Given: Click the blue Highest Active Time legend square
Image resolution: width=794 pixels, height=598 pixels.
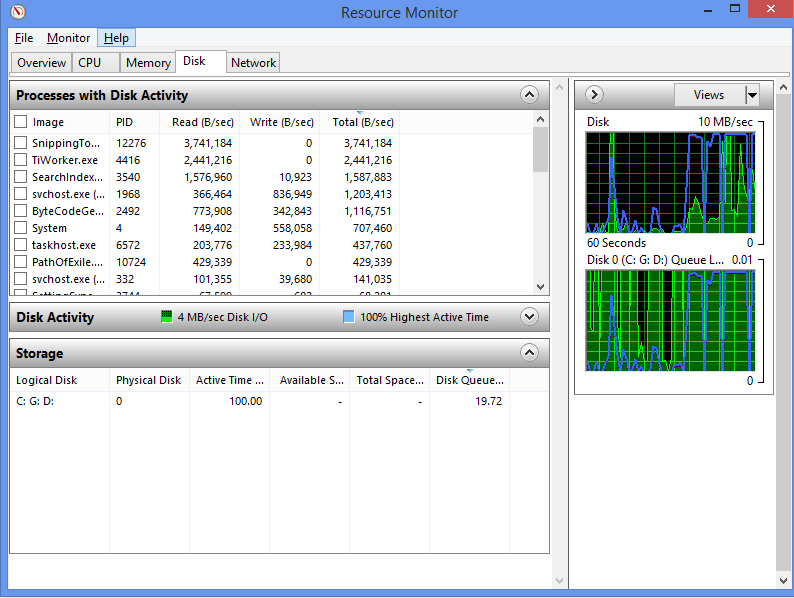Looking at the screenshot, I should [x=349, y=316].
